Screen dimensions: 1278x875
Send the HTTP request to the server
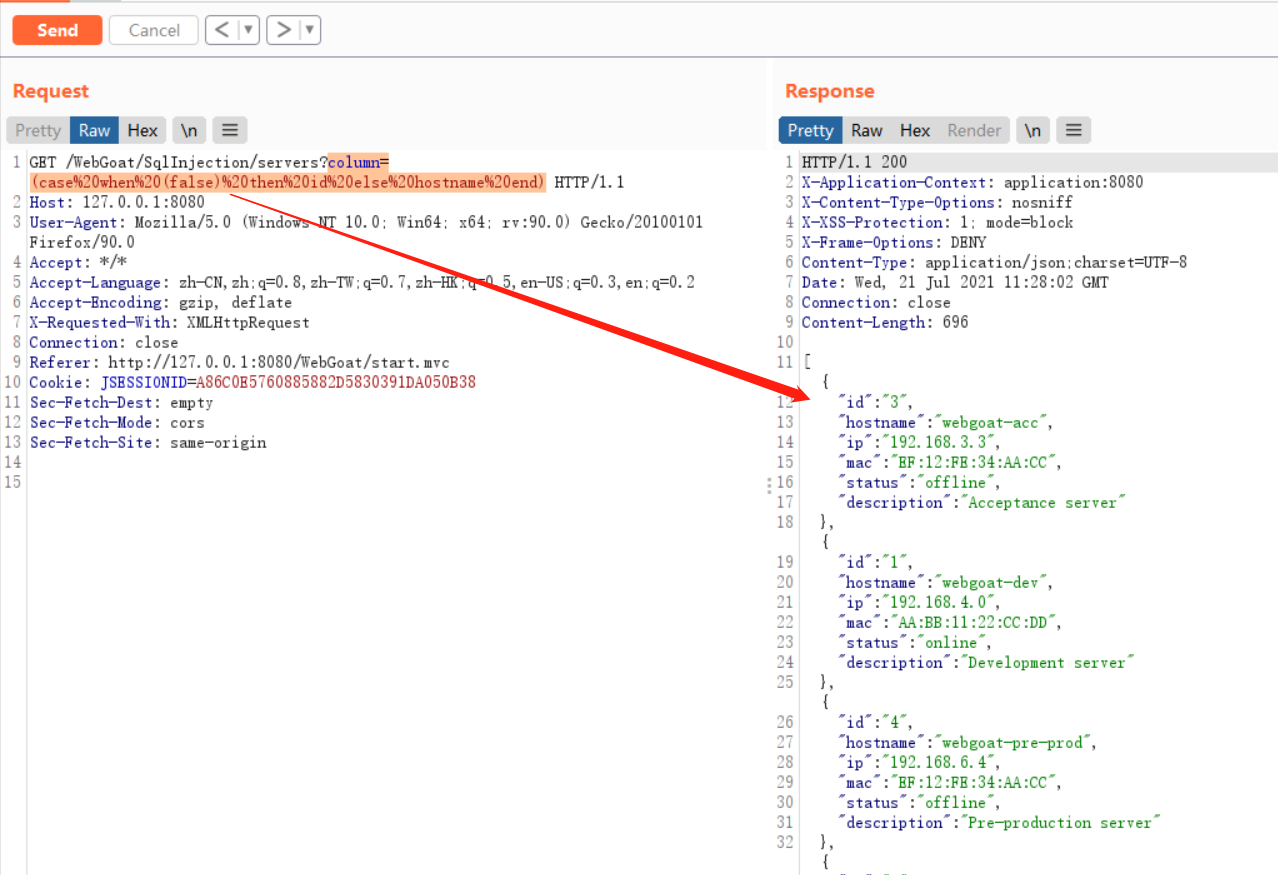coord(57,30)
